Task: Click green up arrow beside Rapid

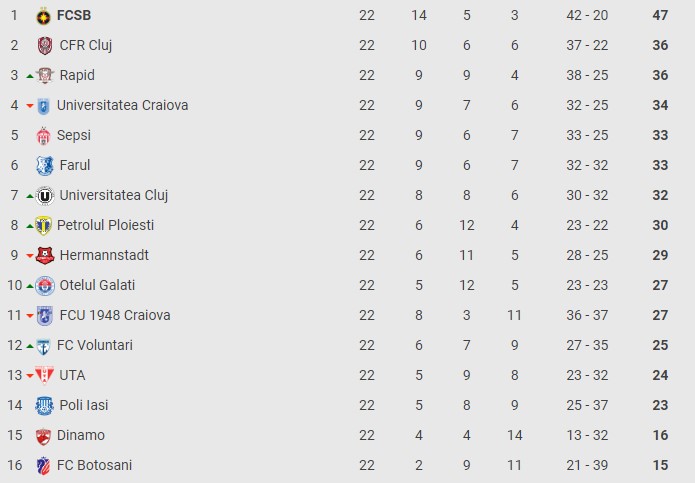Action: (30, 76)
